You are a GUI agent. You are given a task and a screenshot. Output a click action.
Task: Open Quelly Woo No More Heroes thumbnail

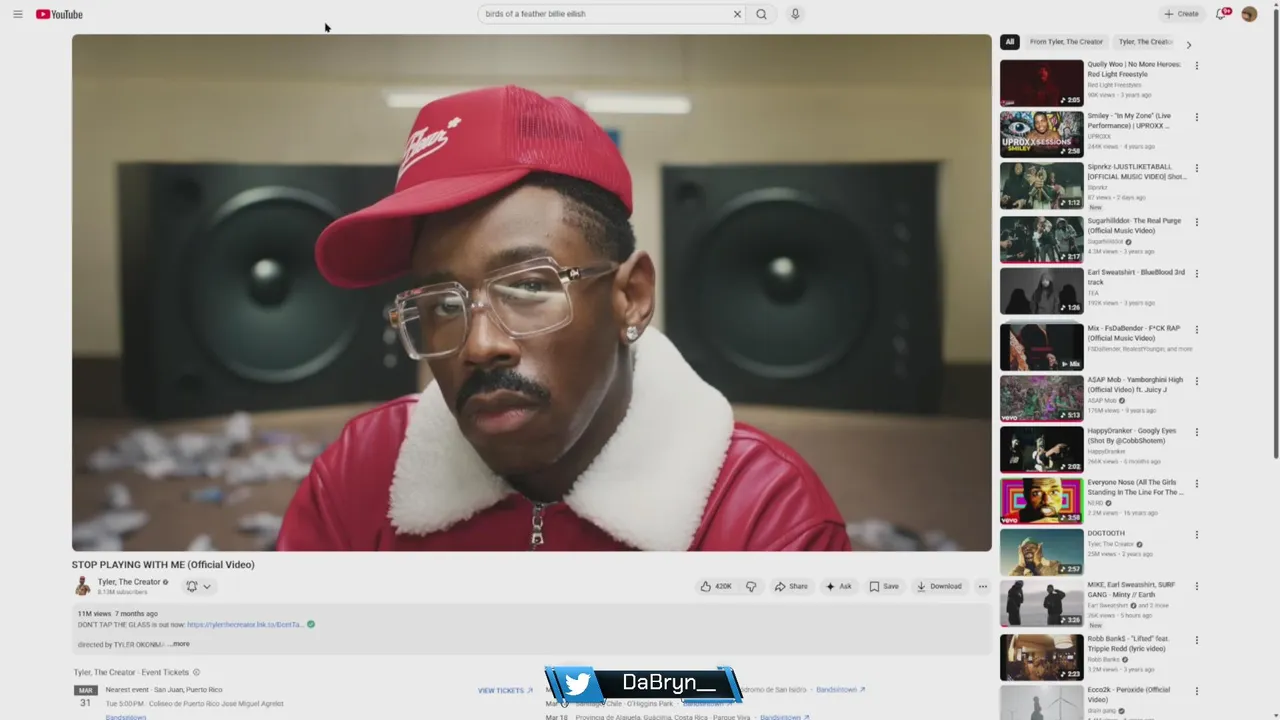click(x=1041, y=83)
